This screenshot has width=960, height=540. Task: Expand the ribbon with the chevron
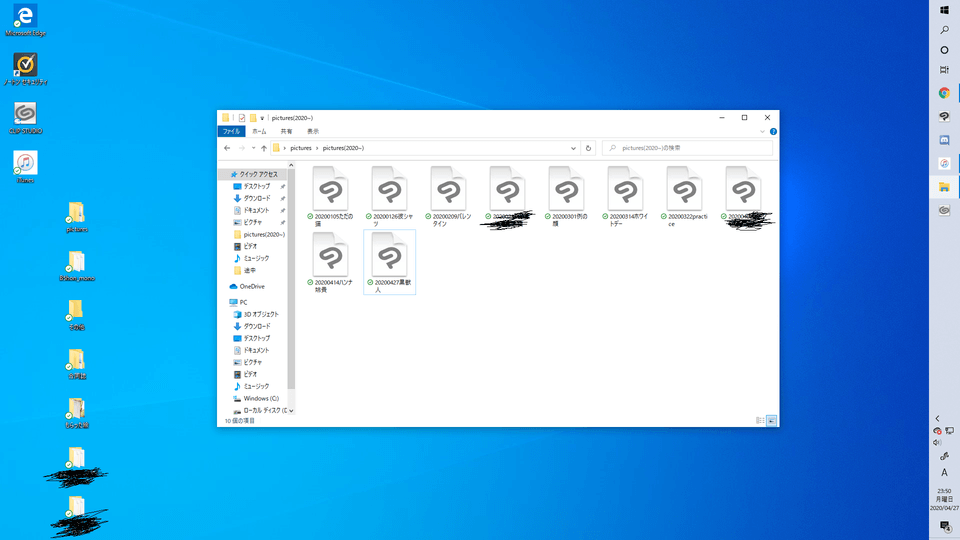763,131
